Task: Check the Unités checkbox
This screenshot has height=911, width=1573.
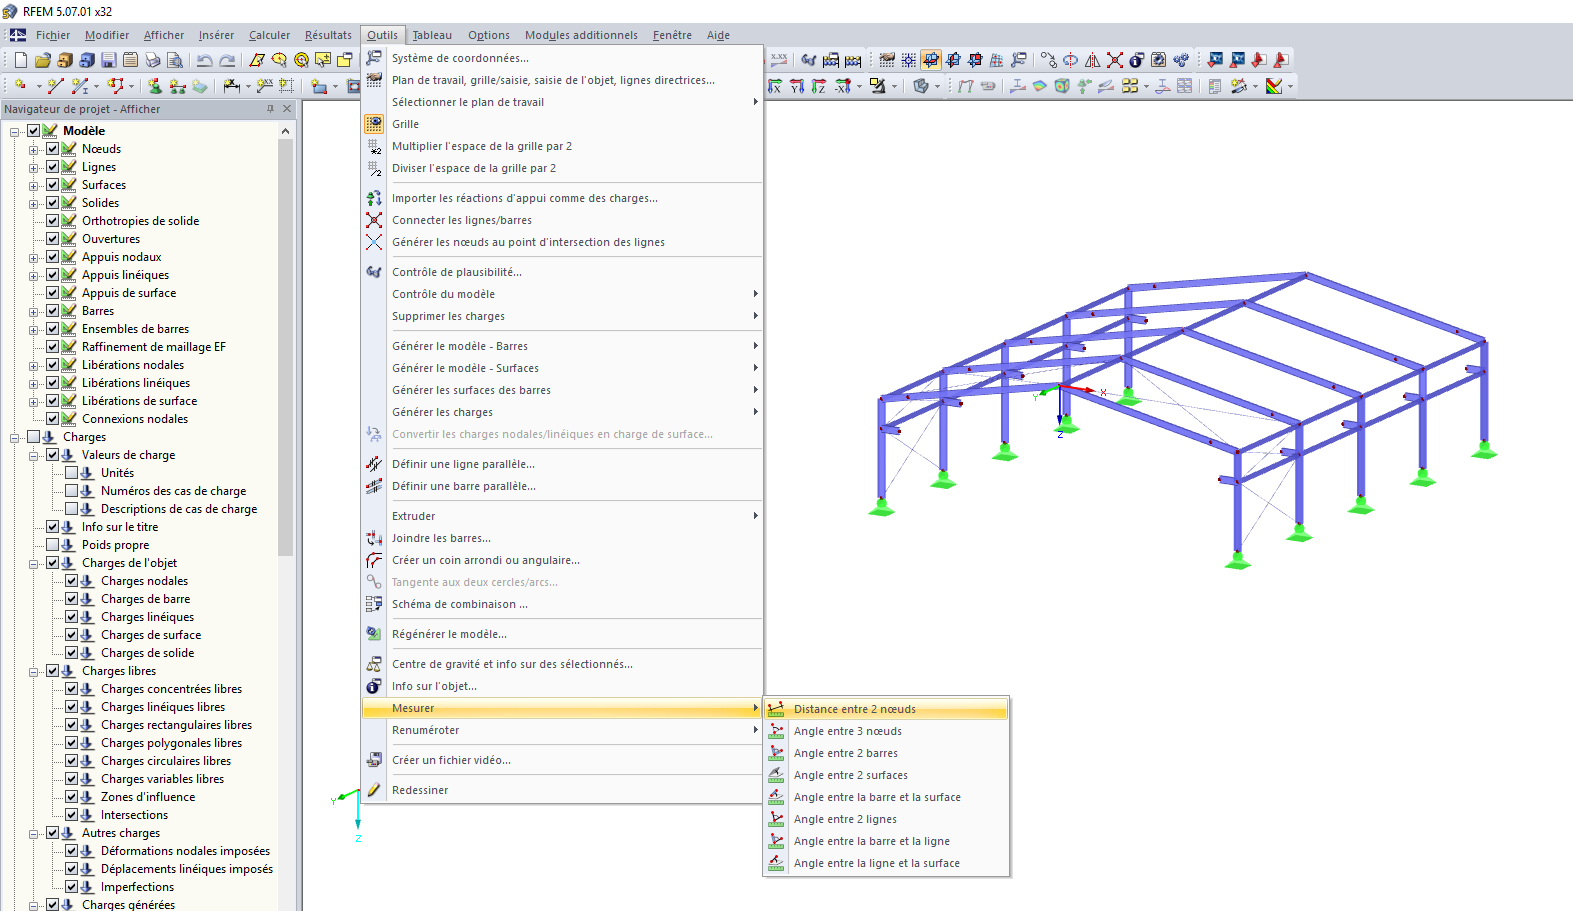Action: point(71,473)
